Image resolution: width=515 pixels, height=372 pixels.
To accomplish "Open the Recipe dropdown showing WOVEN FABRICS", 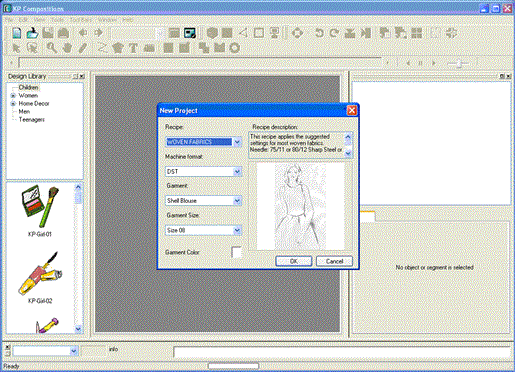I will coord(237,142).
